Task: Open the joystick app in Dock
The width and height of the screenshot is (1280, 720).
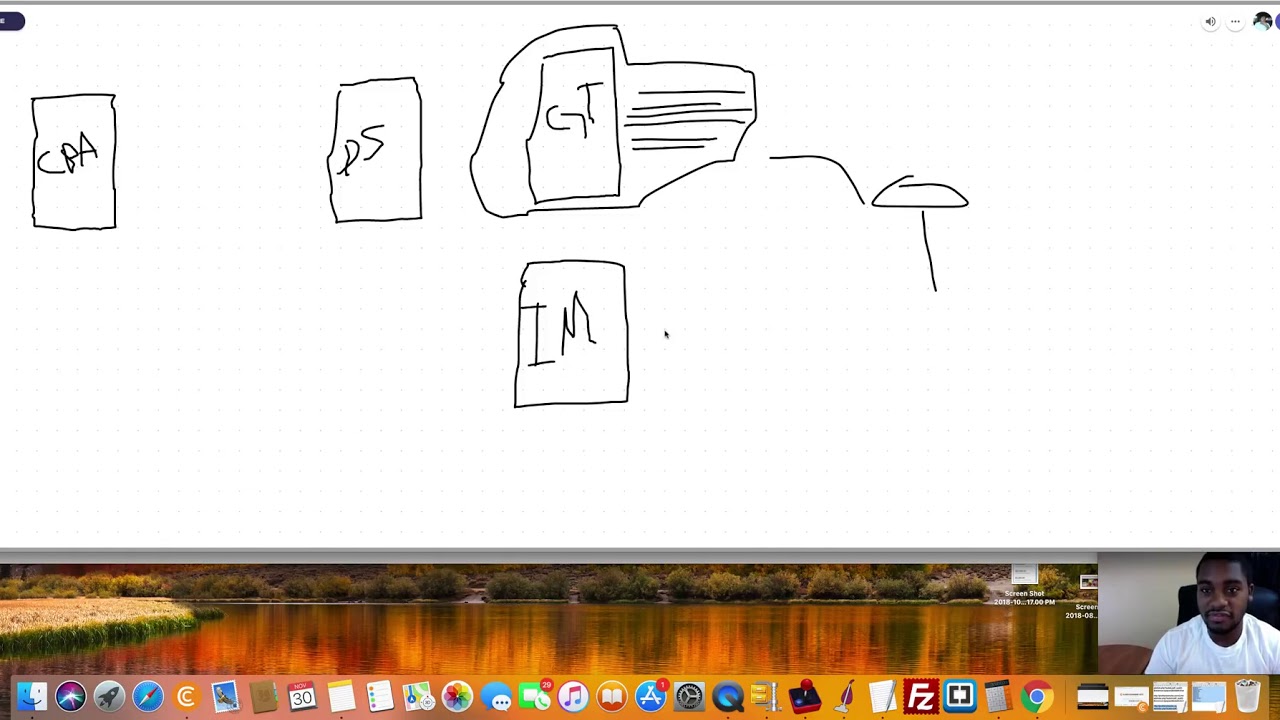Action: 805,696
